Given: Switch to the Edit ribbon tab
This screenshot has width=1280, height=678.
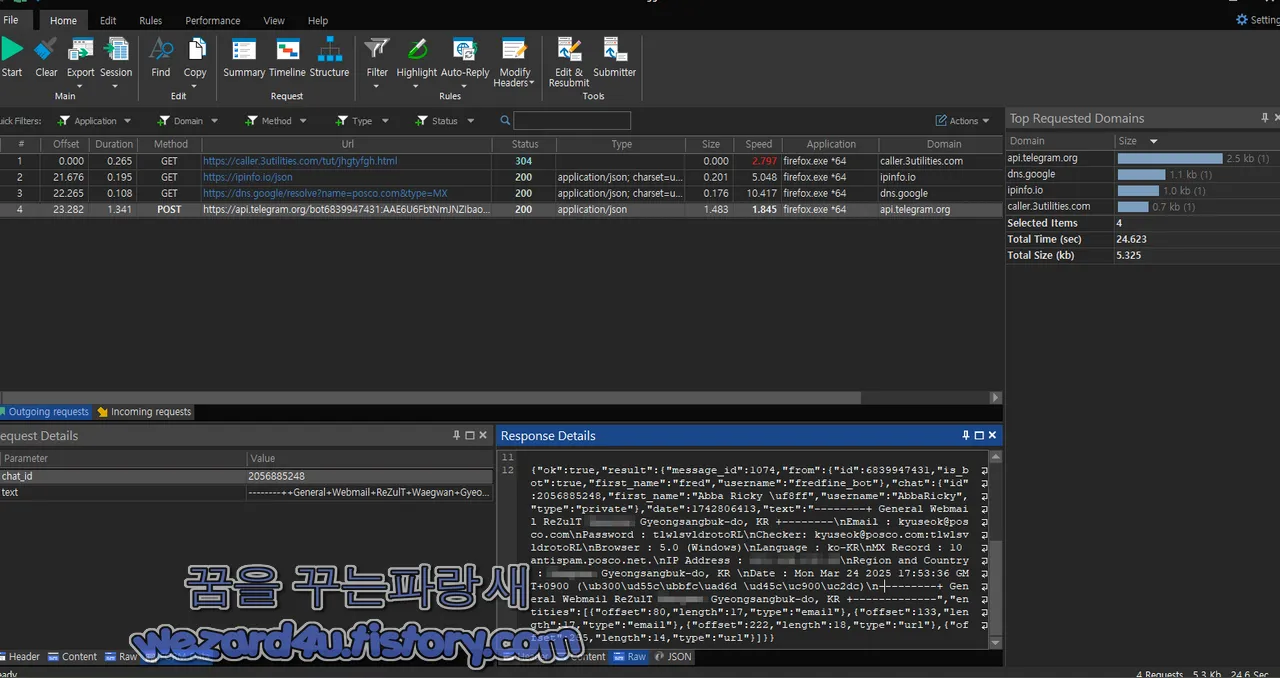Looking at the screenshot, I should coord(108,20).
